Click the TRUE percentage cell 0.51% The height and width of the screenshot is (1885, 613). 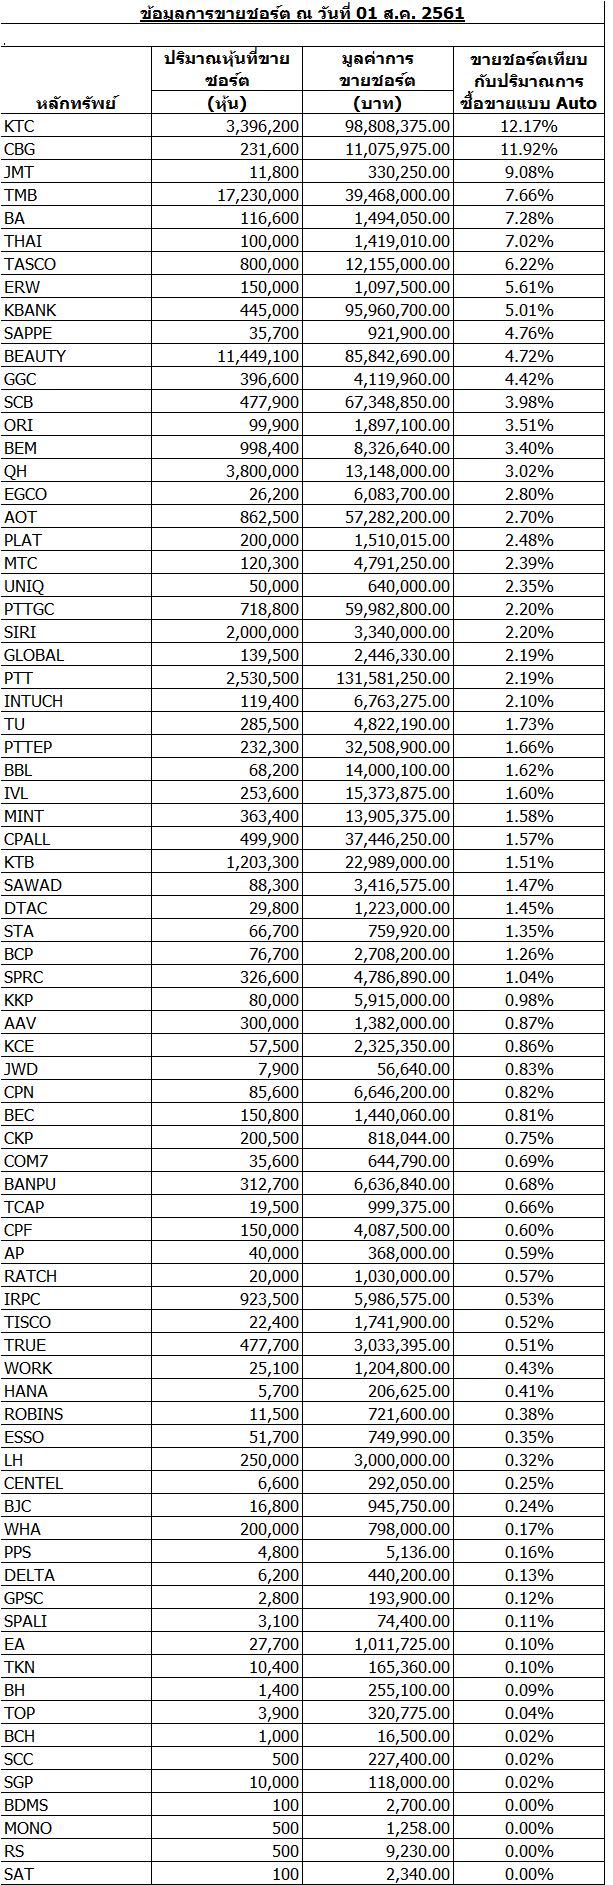528,1345
